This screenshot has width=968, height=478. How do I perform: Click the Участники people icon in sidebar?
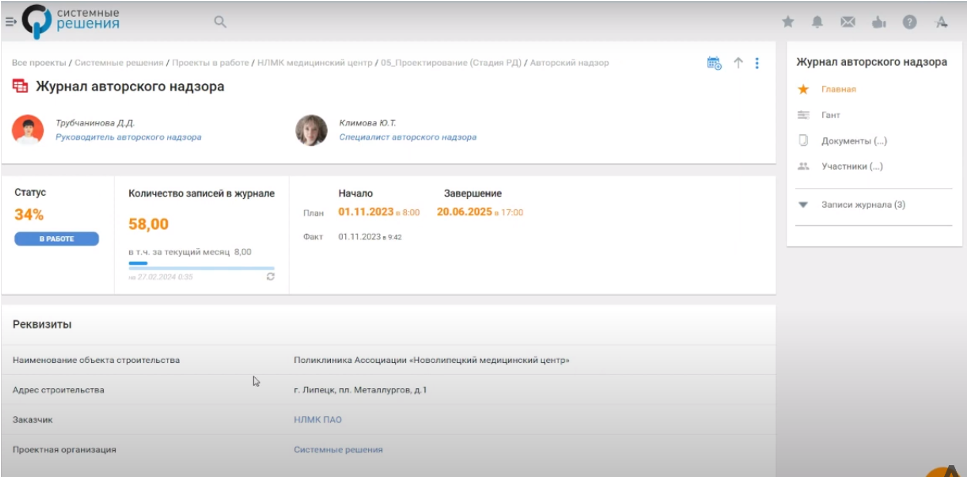[803, 166]
